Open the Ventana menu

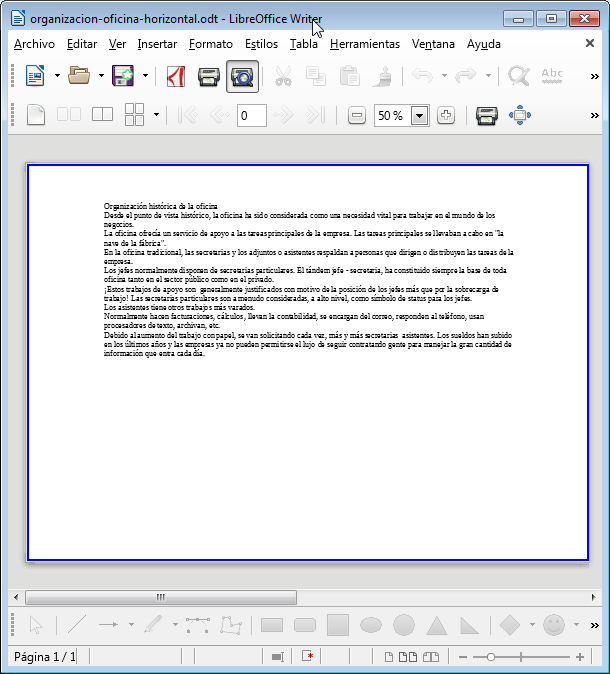pos(433,44)
